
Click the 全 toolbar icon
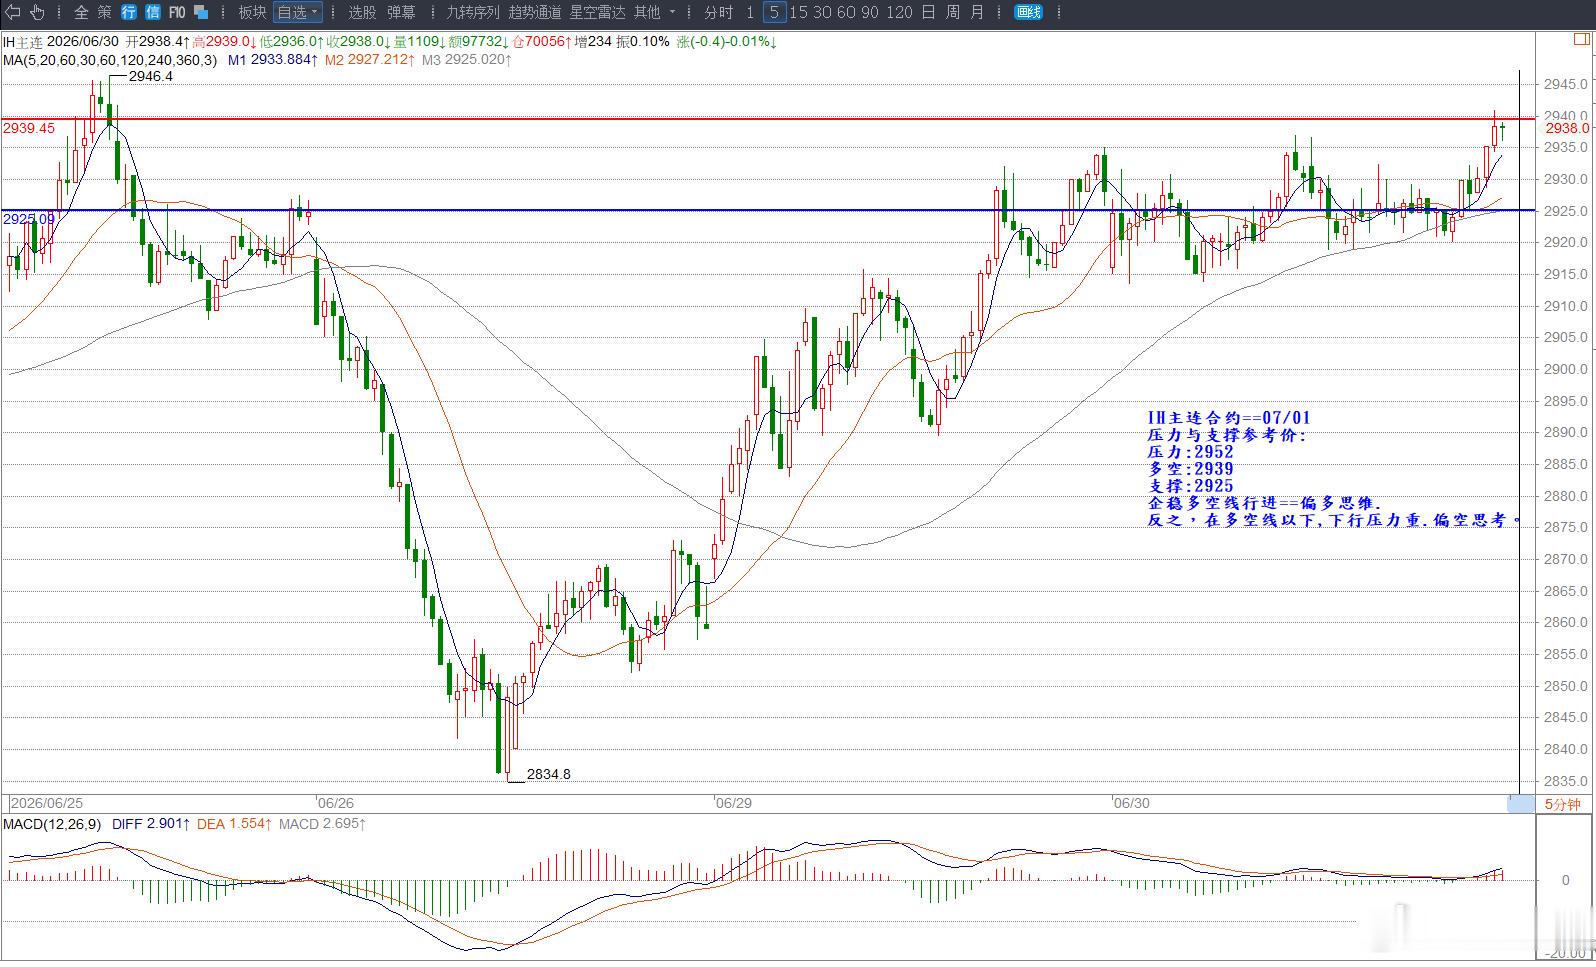tap(81, 12)
